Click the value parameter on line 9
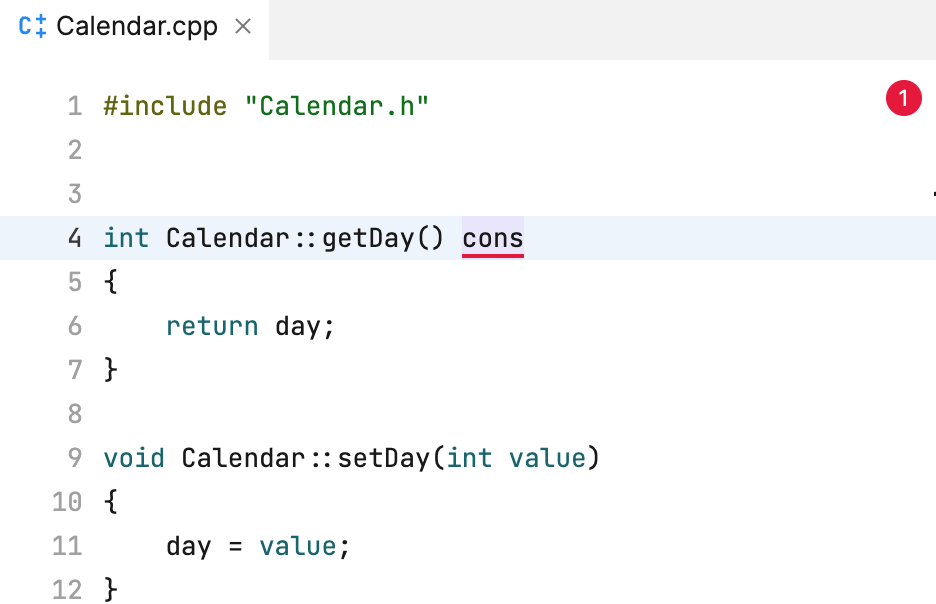Image resolution: width=936 pixels, height=604 pixels. pos(546,457)
